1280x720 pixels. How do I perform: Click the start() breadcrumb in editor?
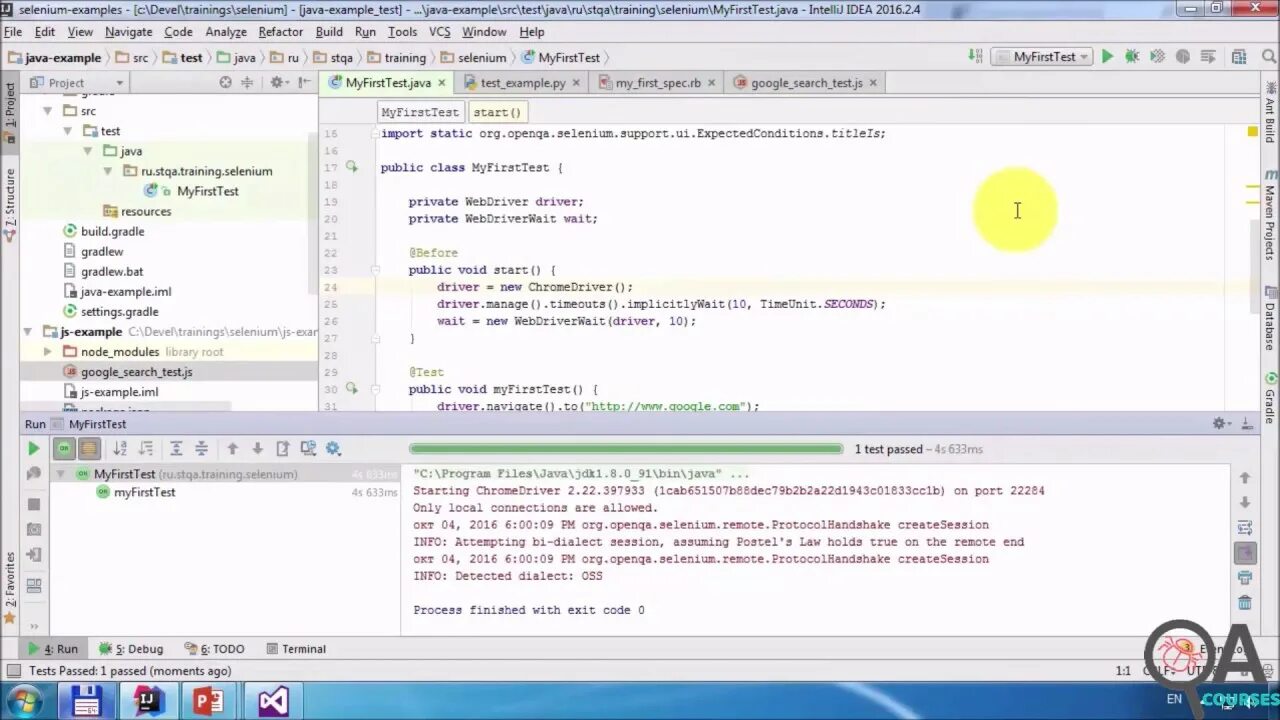497,112
